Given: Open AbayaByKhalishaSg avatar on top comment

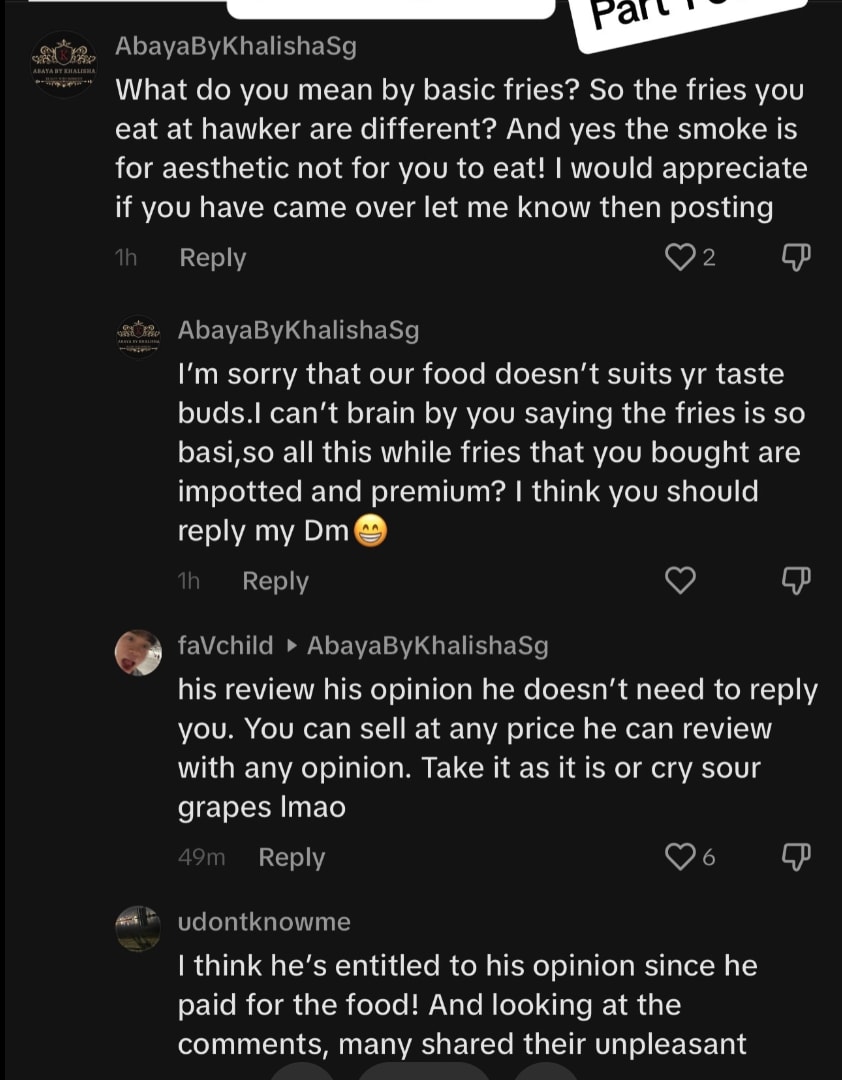Looking at the screenshot, I should [x=63, y=66].
